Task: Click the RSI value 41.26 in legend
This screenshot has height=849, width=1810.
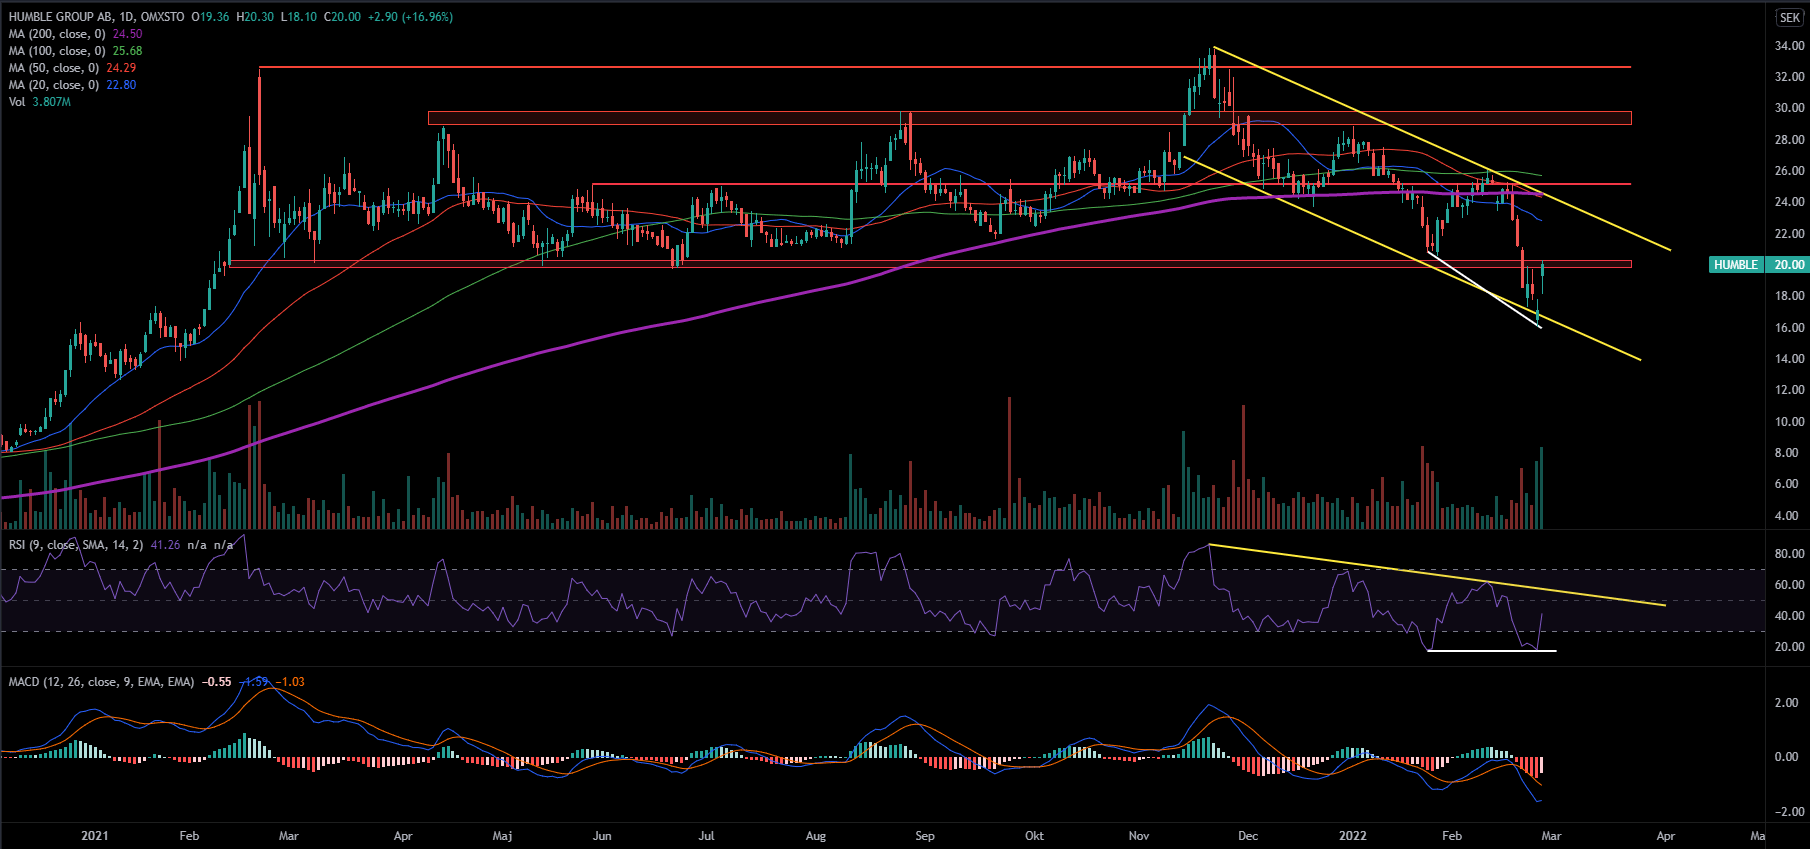Action: tap(165, 545)
